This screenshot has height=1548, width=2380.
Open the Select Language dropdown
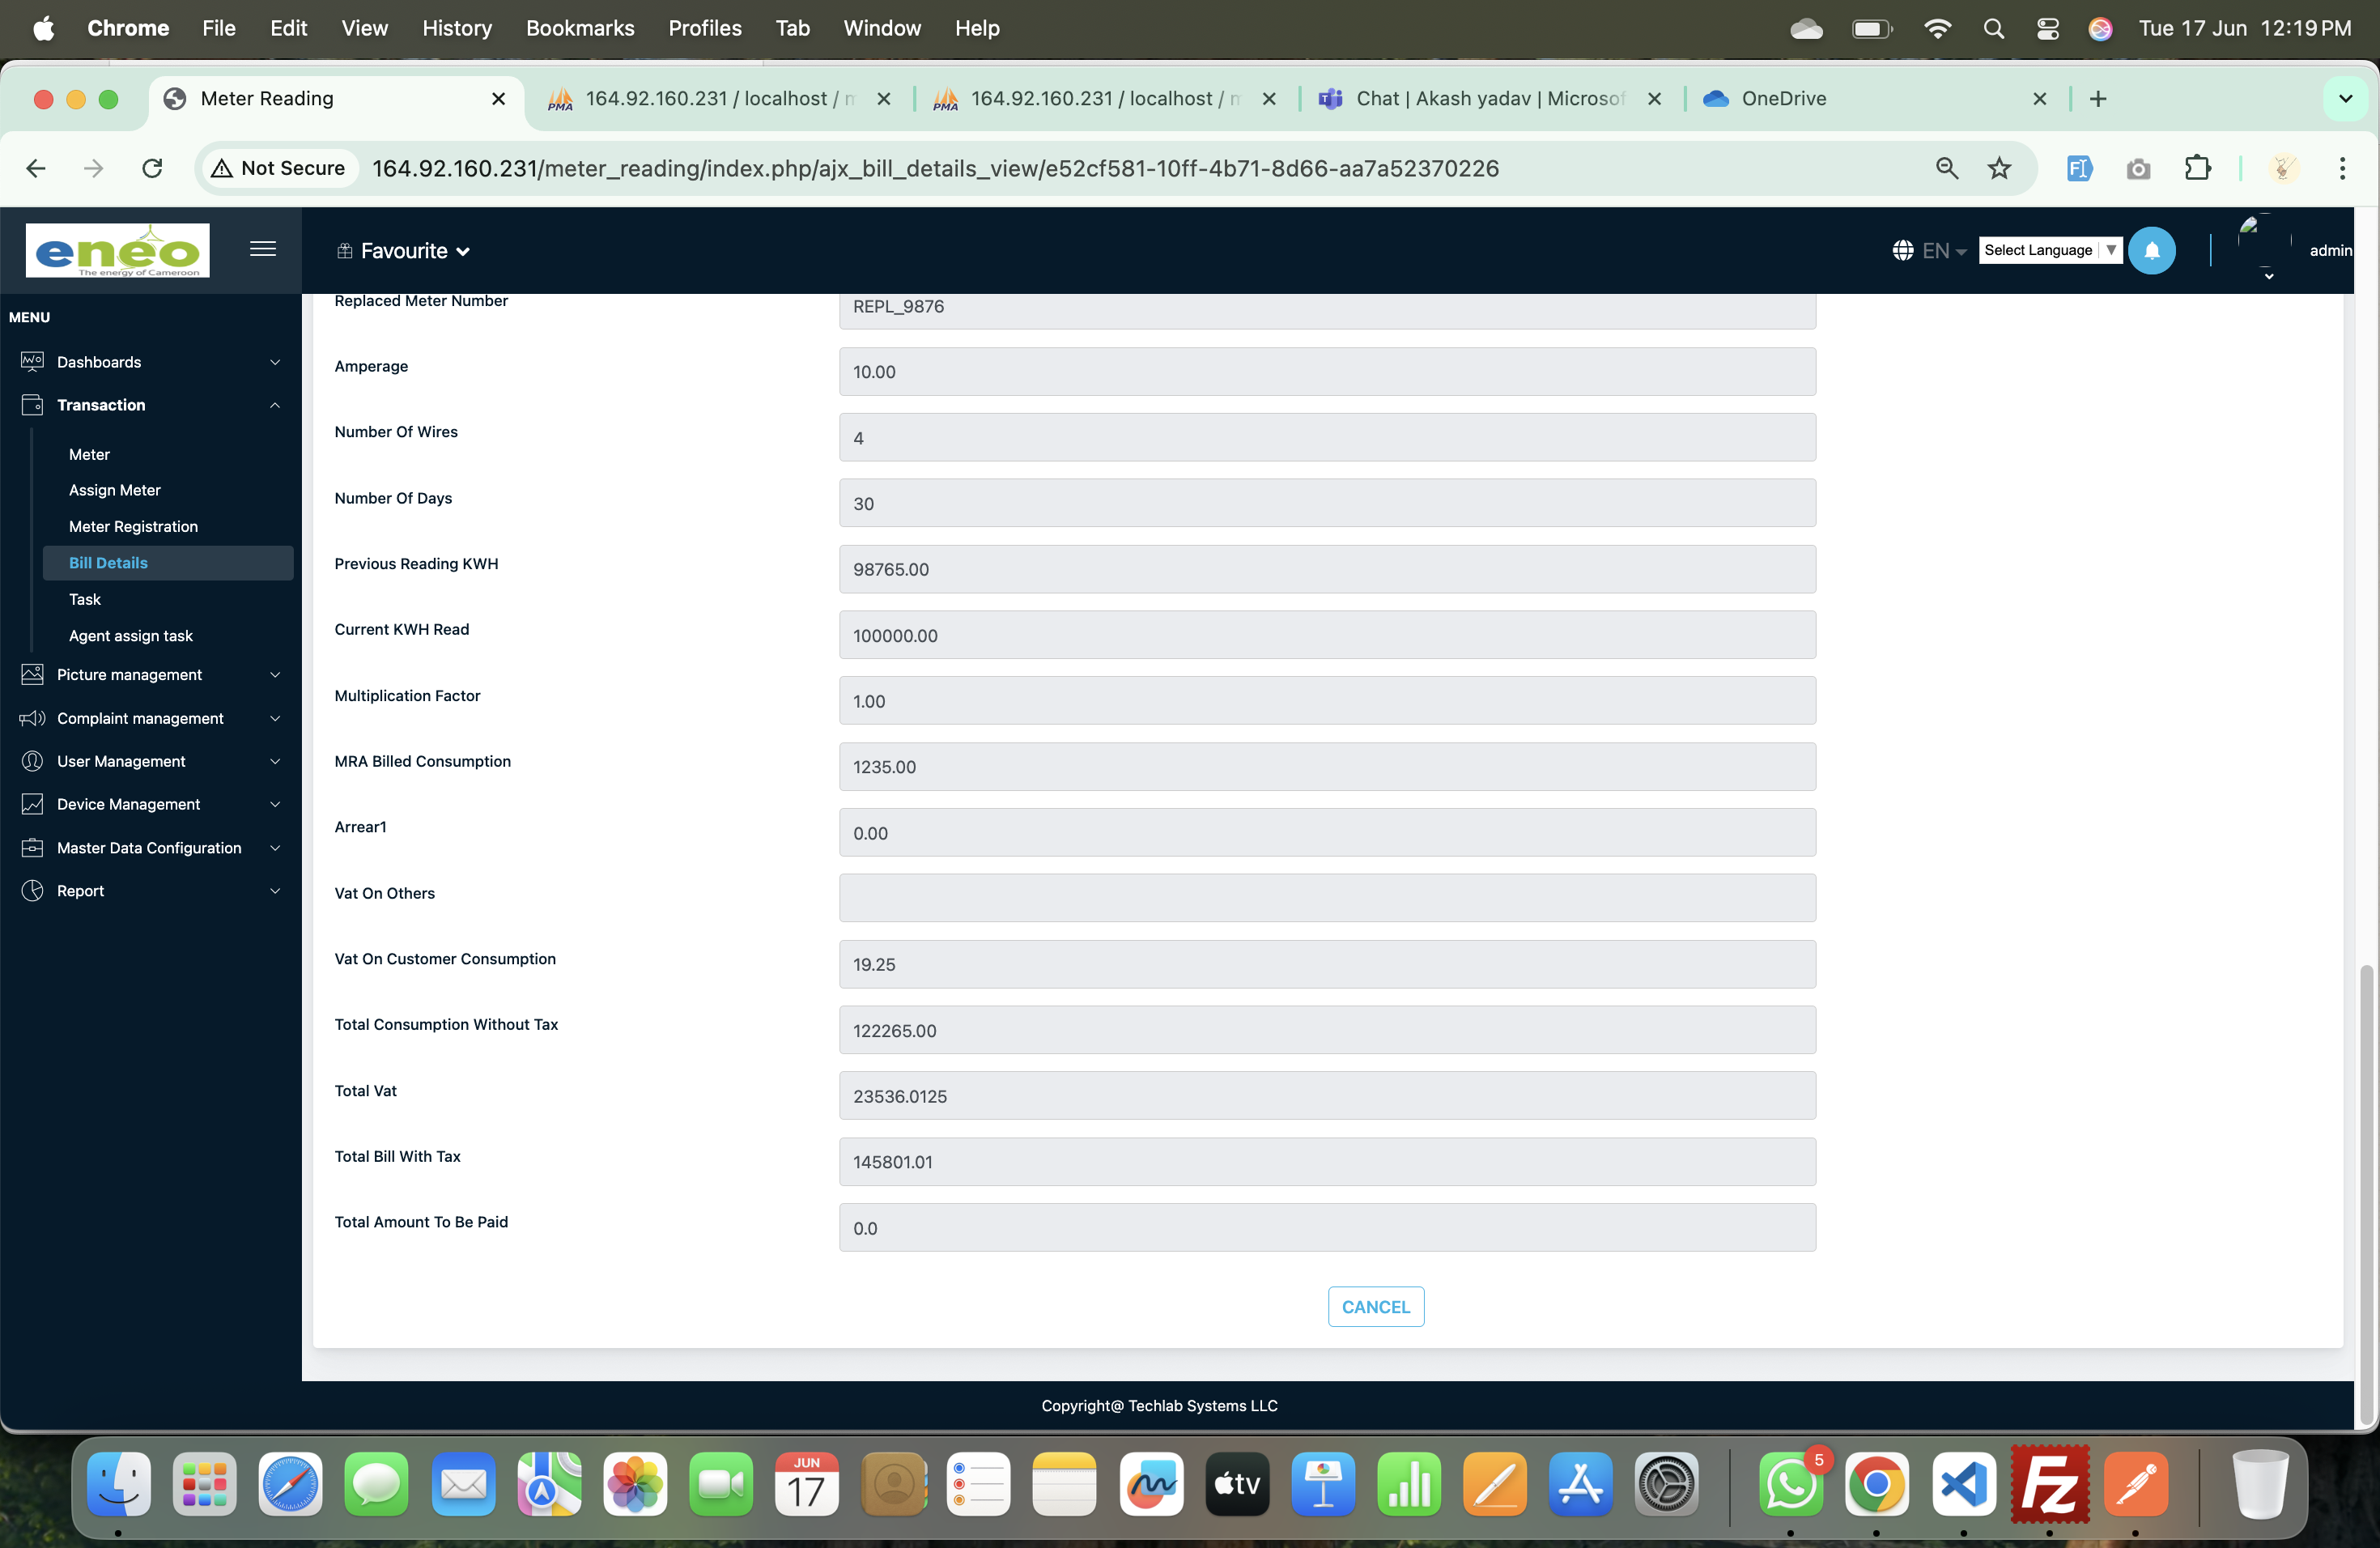pyautogui.click(x=2050, y=250)
